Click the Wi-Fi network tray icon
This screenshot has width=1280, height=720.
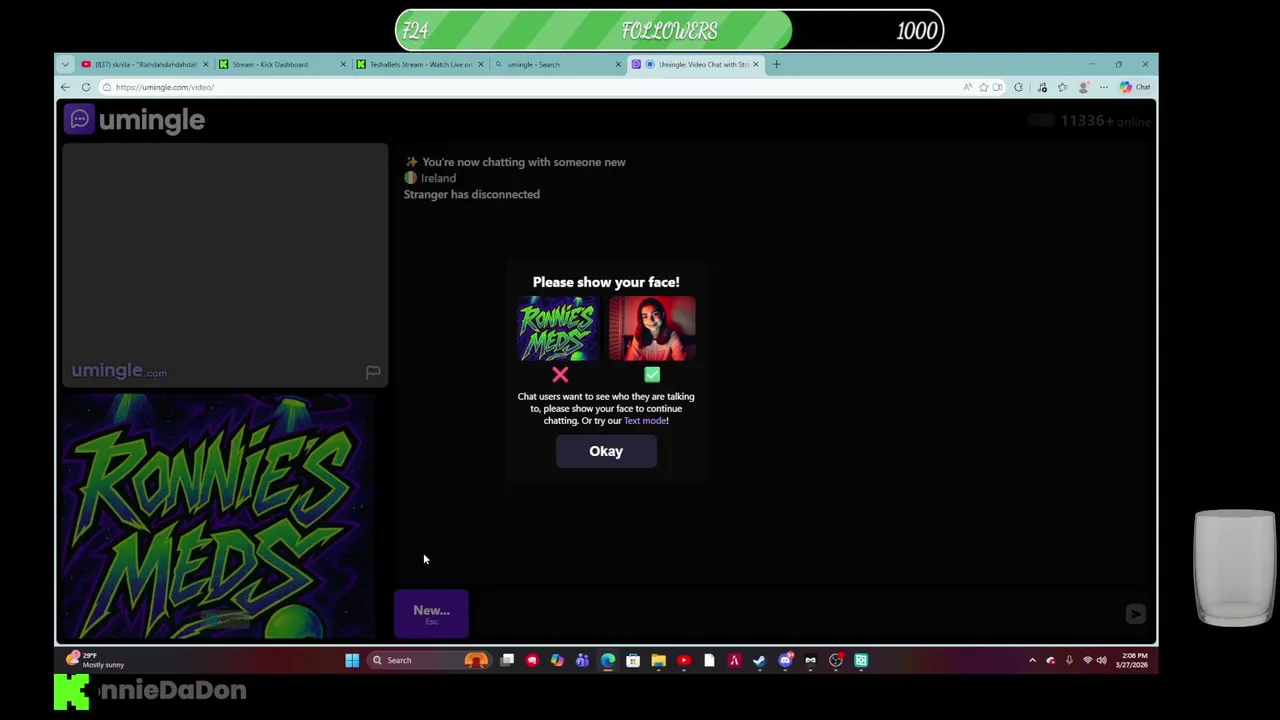1087,660
